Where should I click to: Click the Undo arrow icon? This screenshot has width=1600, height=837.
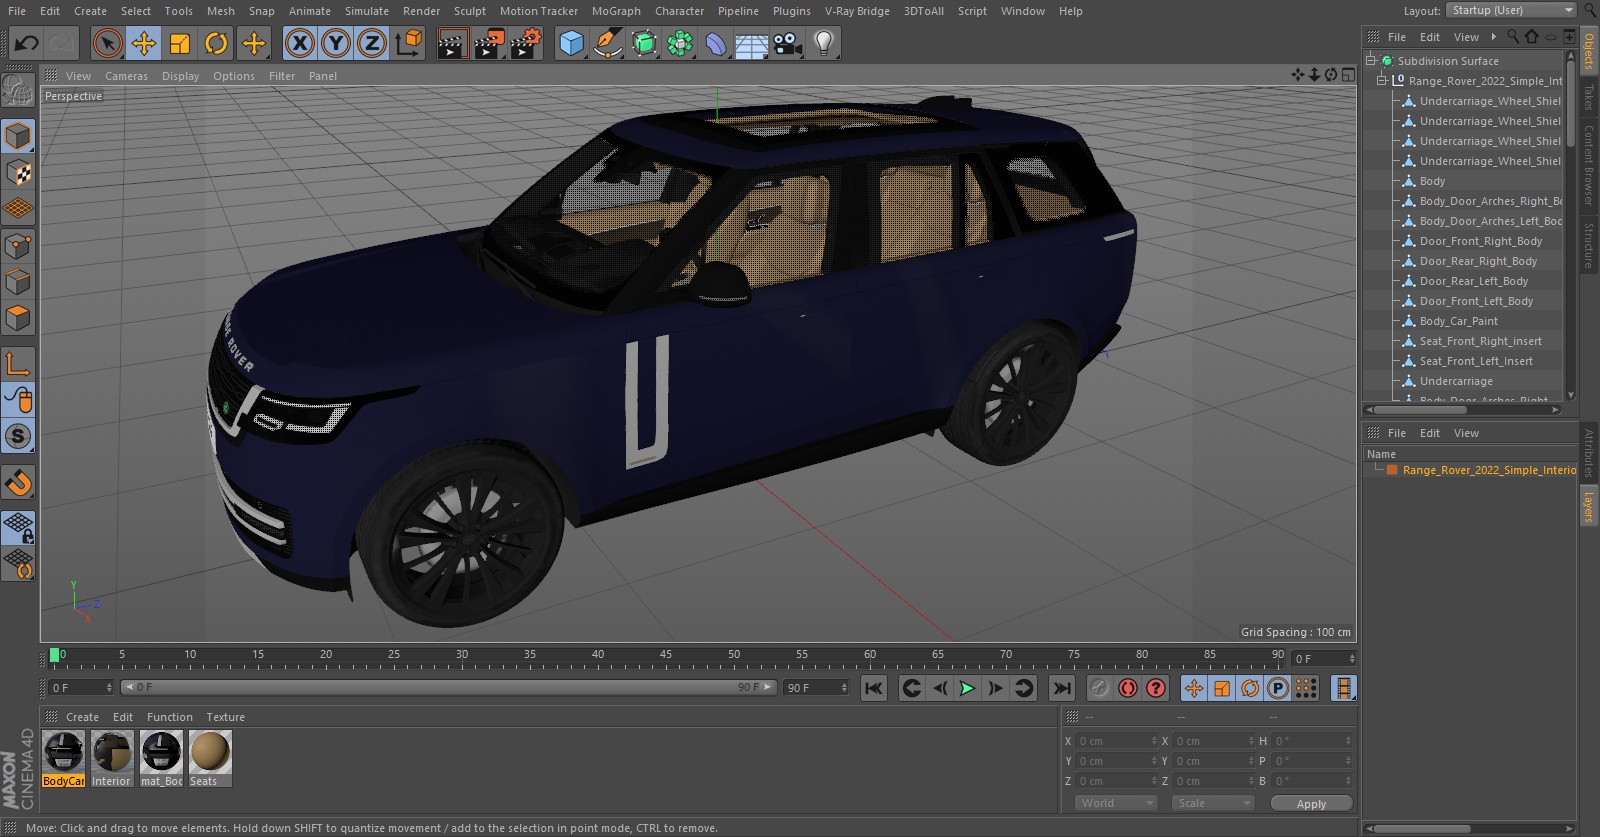[26, 43]
